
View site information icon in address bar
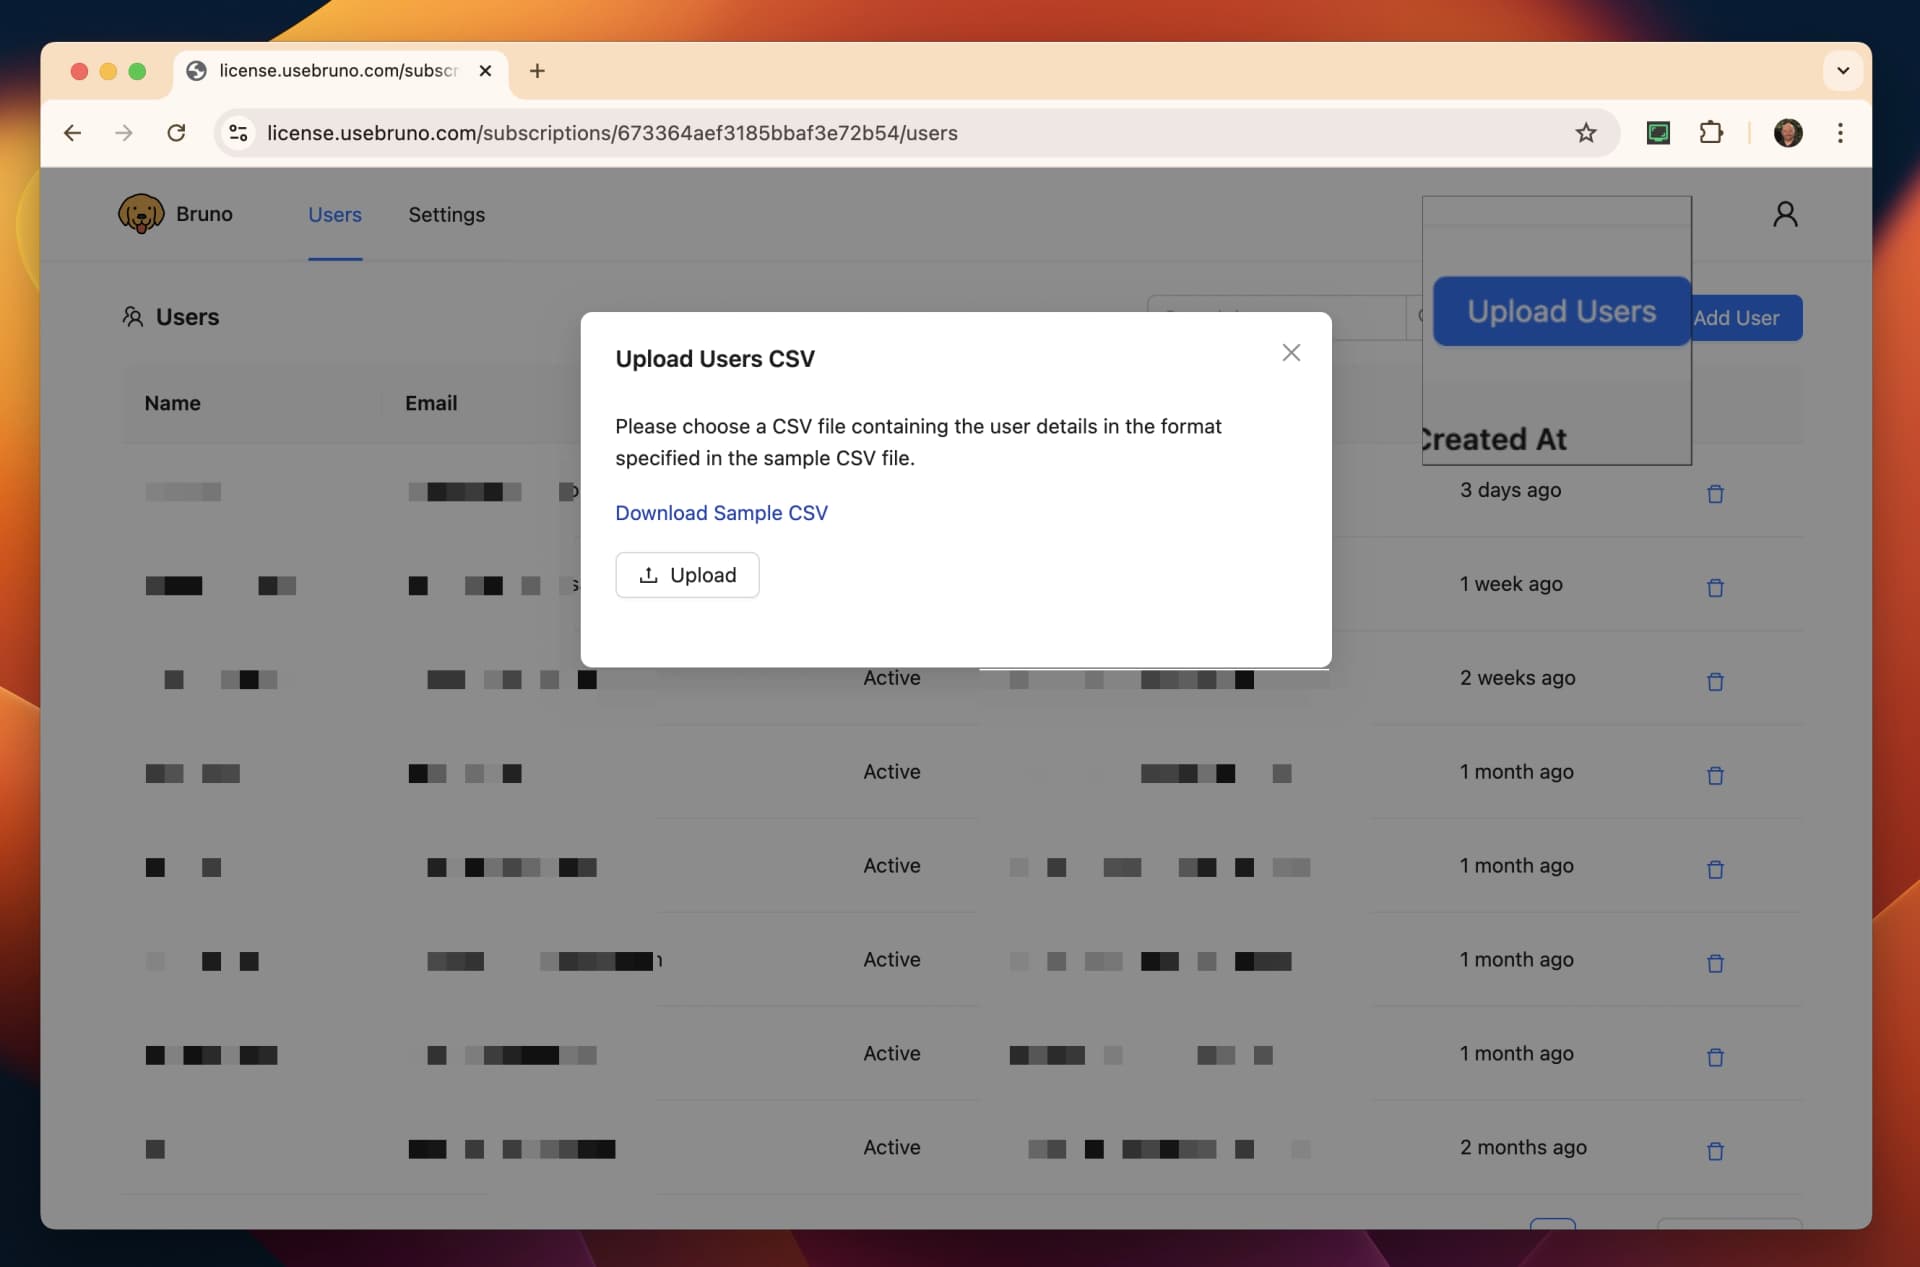(238, 133)
